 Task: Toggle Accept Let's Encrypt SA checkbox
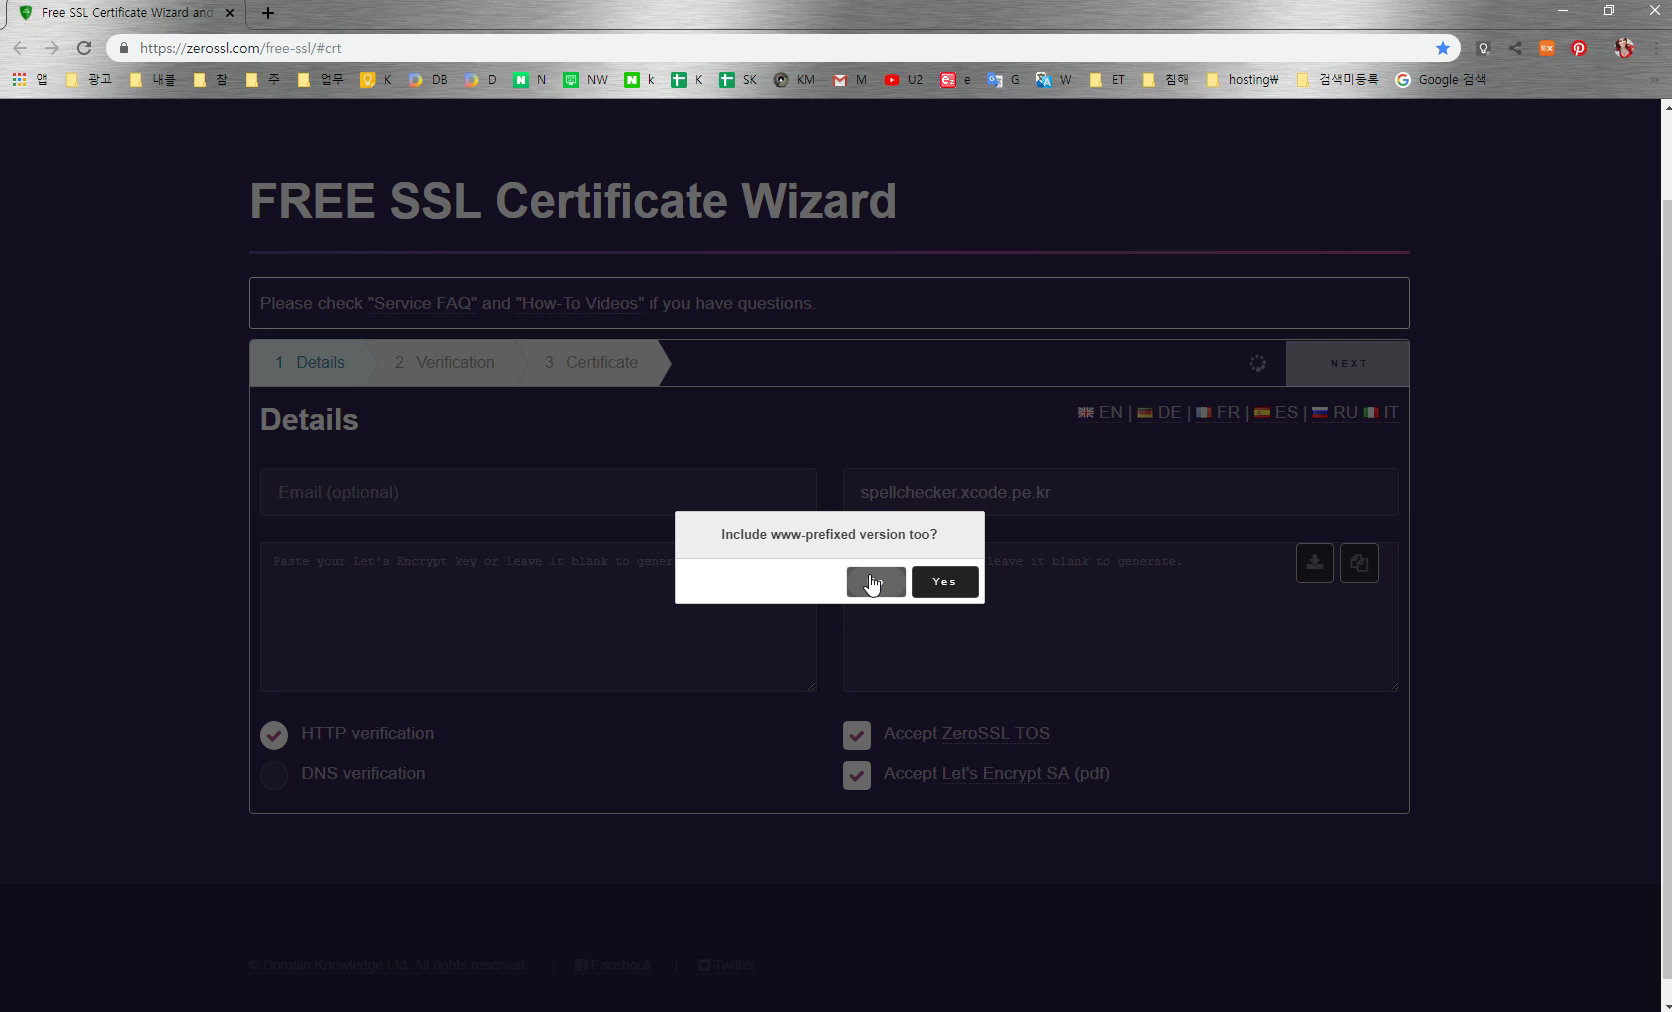coord(857,775)
